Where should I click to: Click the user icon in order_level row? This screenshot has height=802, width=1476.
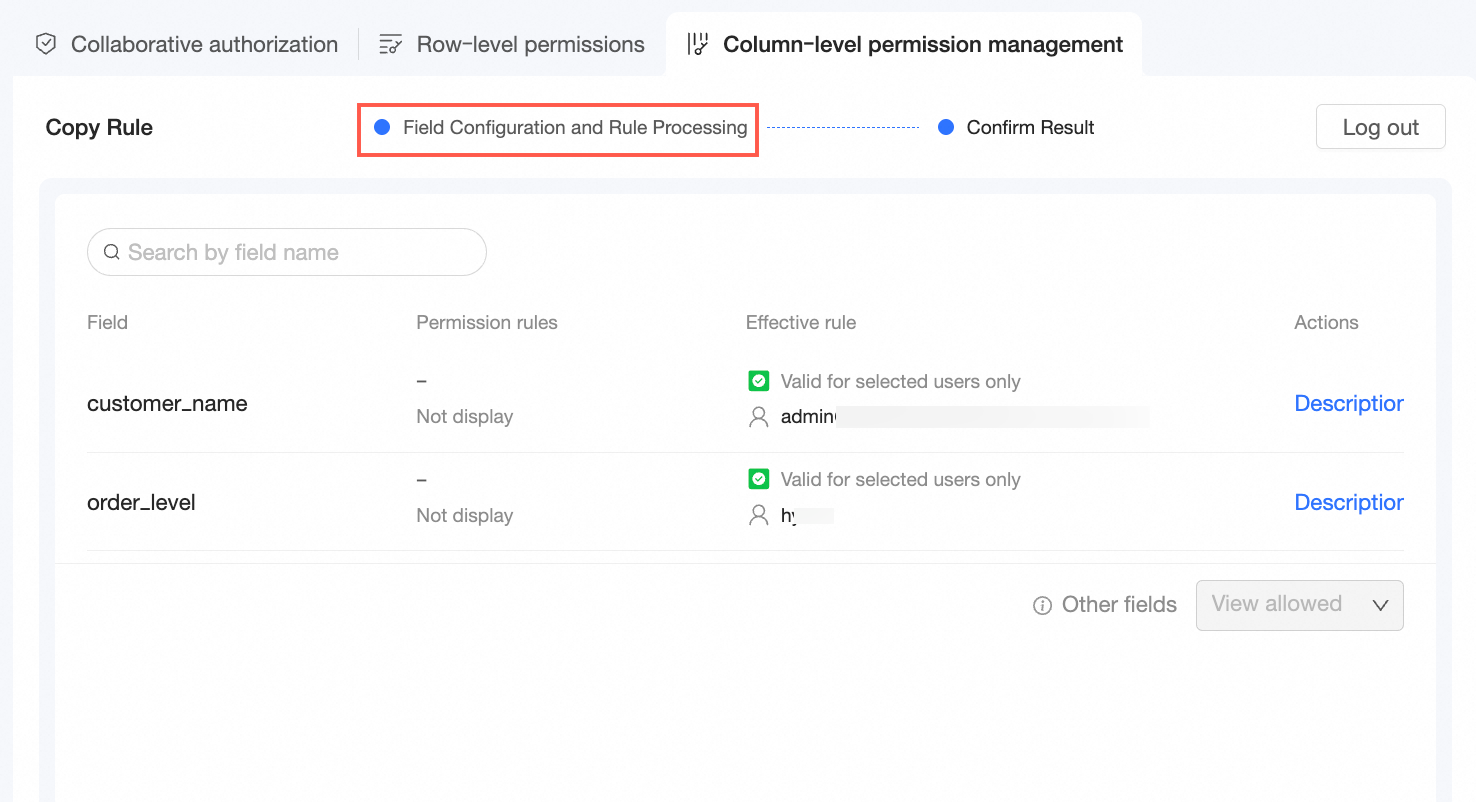[759, 516]
